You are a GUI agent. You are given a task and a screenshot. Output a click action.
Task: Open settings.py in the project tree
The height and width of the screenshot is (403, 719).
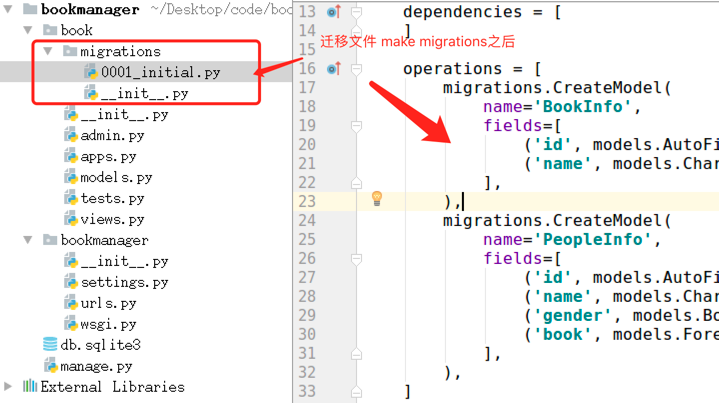[x=124, y=282]
